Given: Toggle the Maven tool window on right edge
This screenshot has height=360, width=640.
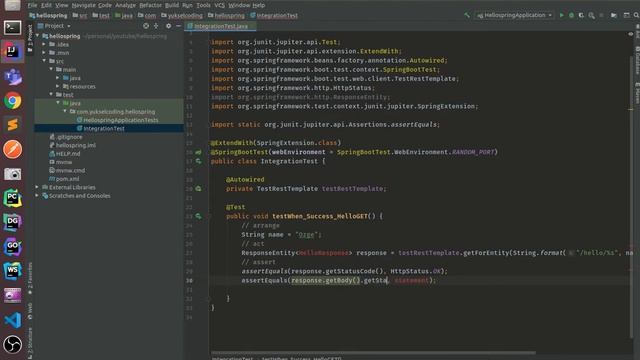Looking at the screenshot, I should tap(637, 93).
